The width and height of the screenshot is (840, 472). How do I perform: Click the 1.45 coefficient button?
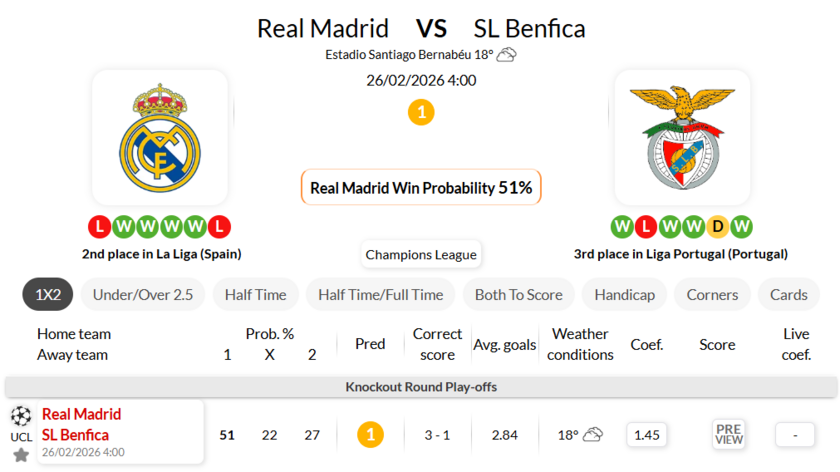(647, 434)
